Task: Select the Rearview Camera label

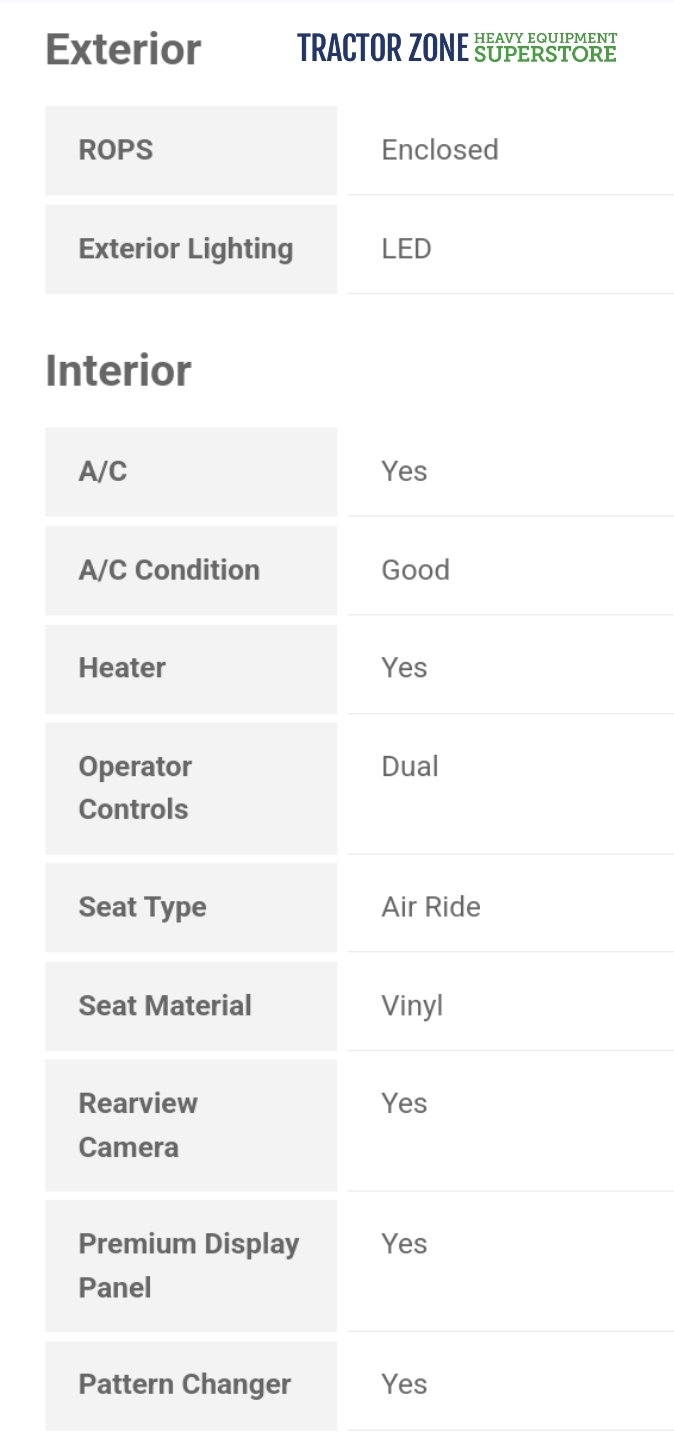Action: point(138,1125)
